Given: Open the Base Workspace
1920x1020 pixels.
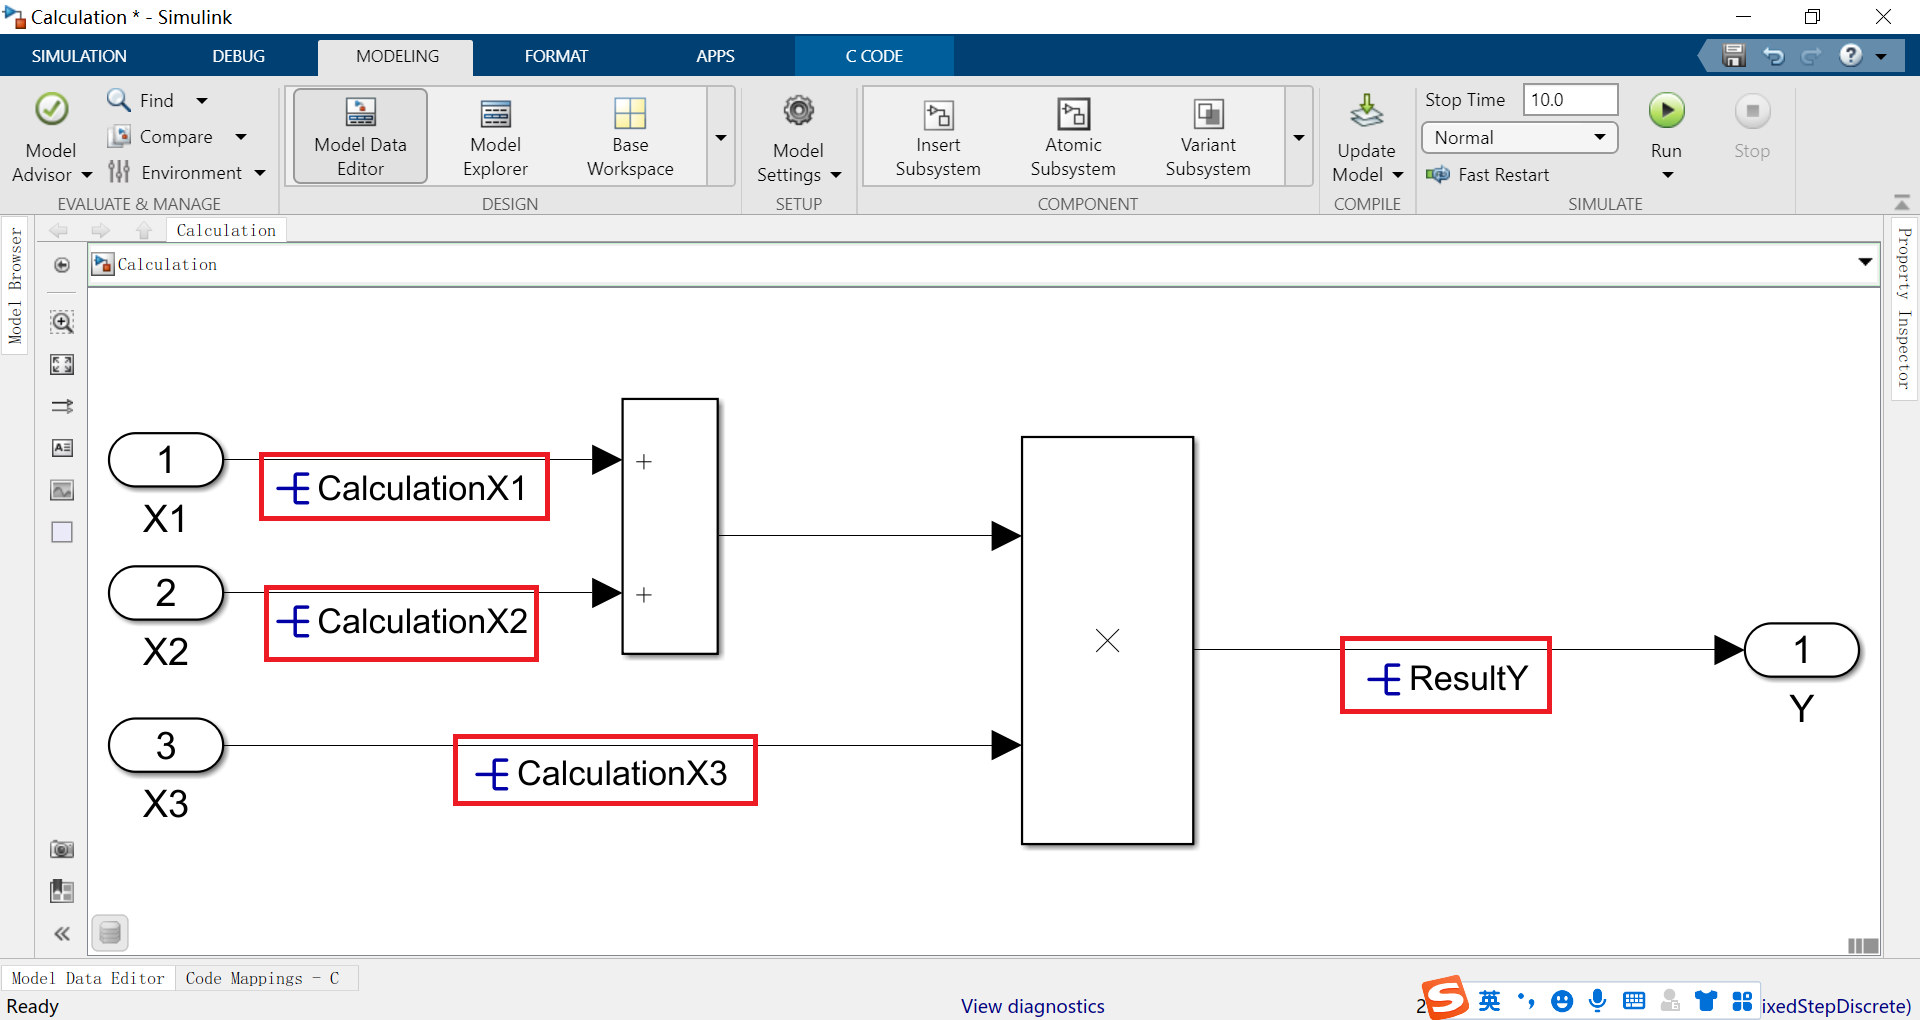Looking at the screenshot, I should click(x=630, y=137).
